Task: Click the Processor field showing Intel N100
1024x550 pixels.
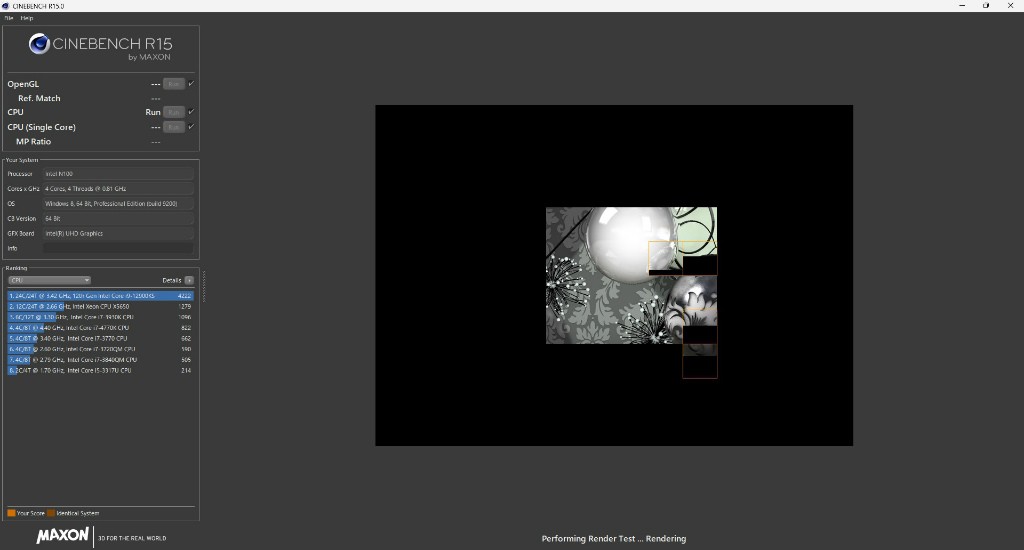Action: (x=118, y=174)
